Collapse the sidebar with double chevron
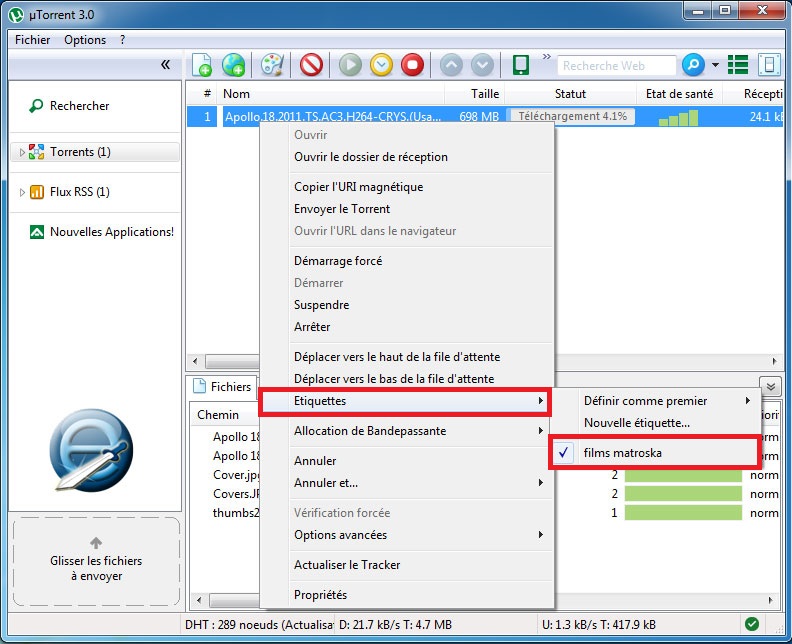Viewport: 792px width, 644px height. tap(165, 64)
